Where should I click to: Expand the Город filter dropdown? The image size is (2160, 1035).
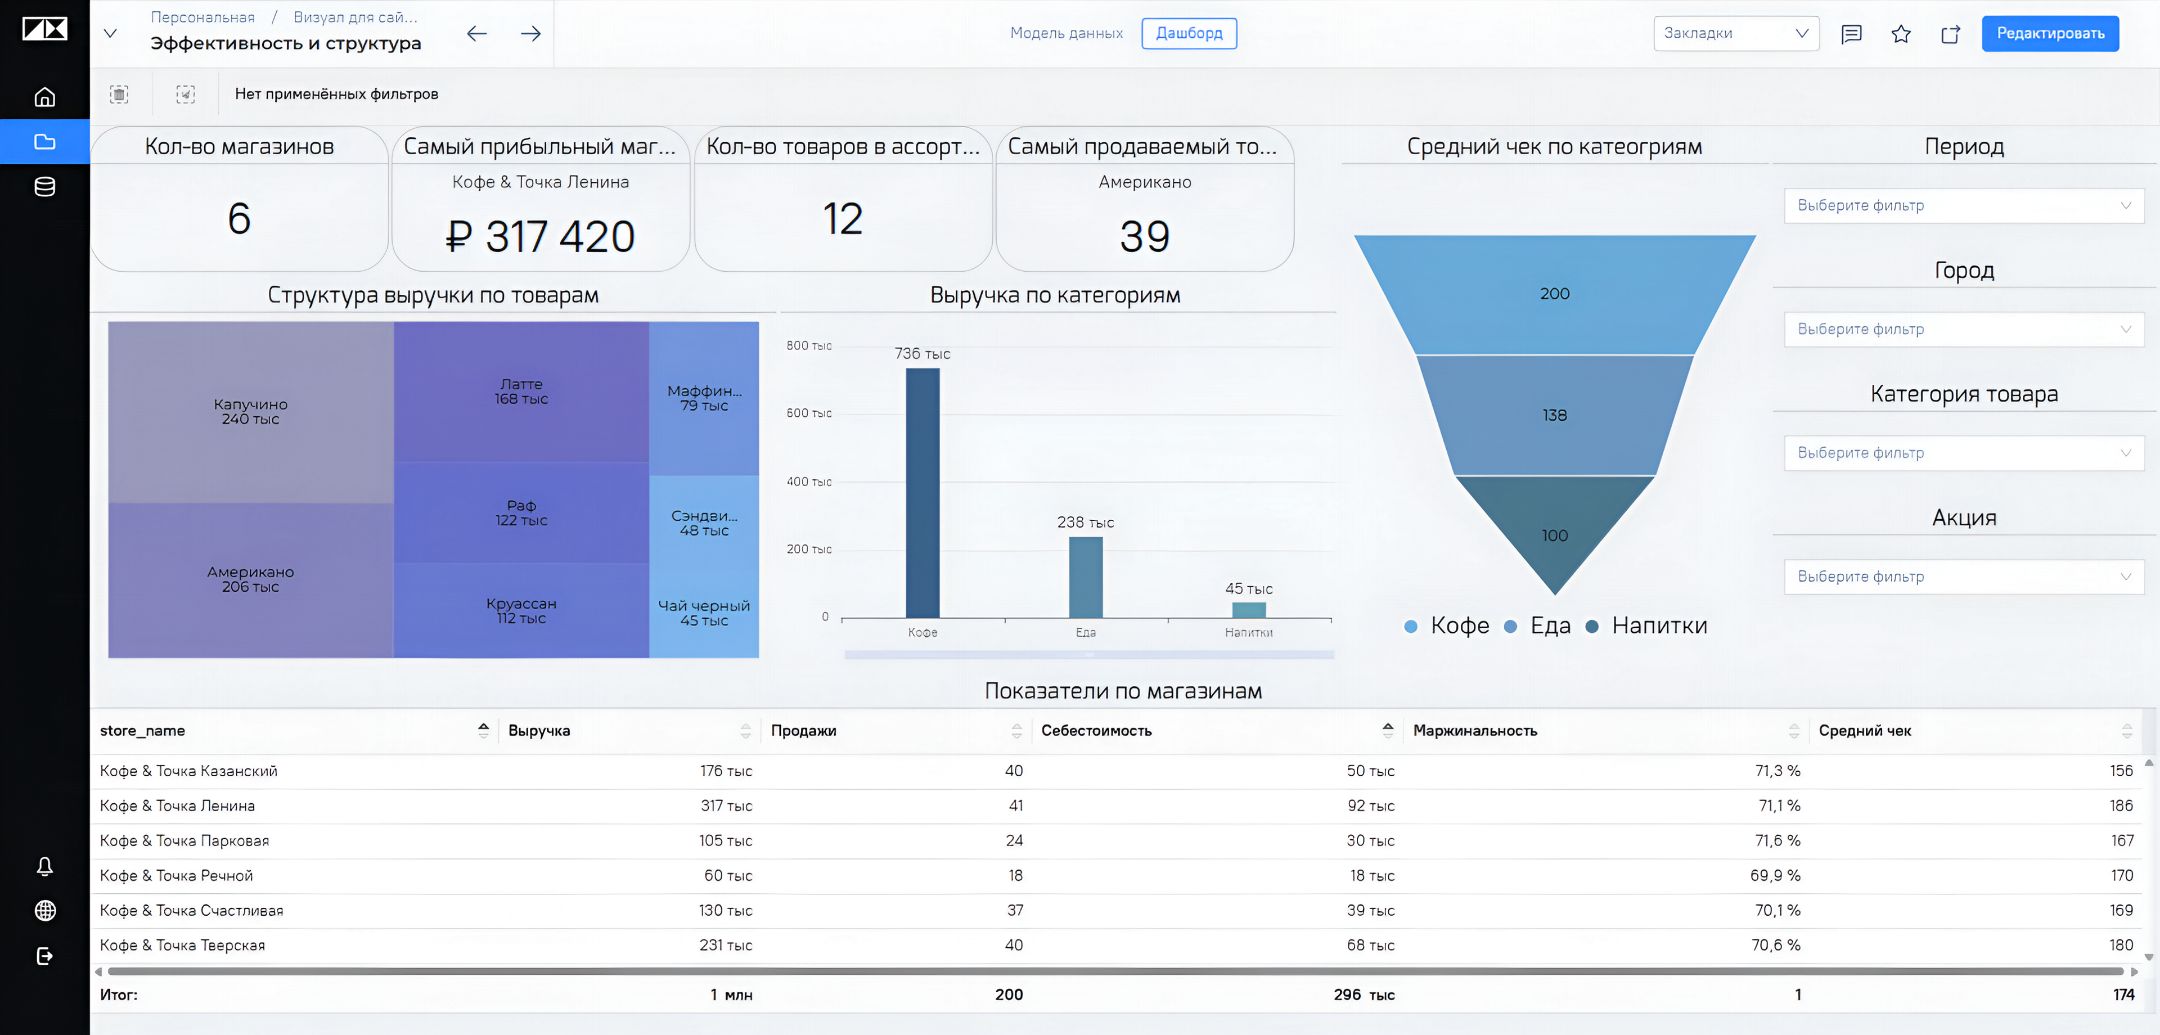[x=1964, y=329]
